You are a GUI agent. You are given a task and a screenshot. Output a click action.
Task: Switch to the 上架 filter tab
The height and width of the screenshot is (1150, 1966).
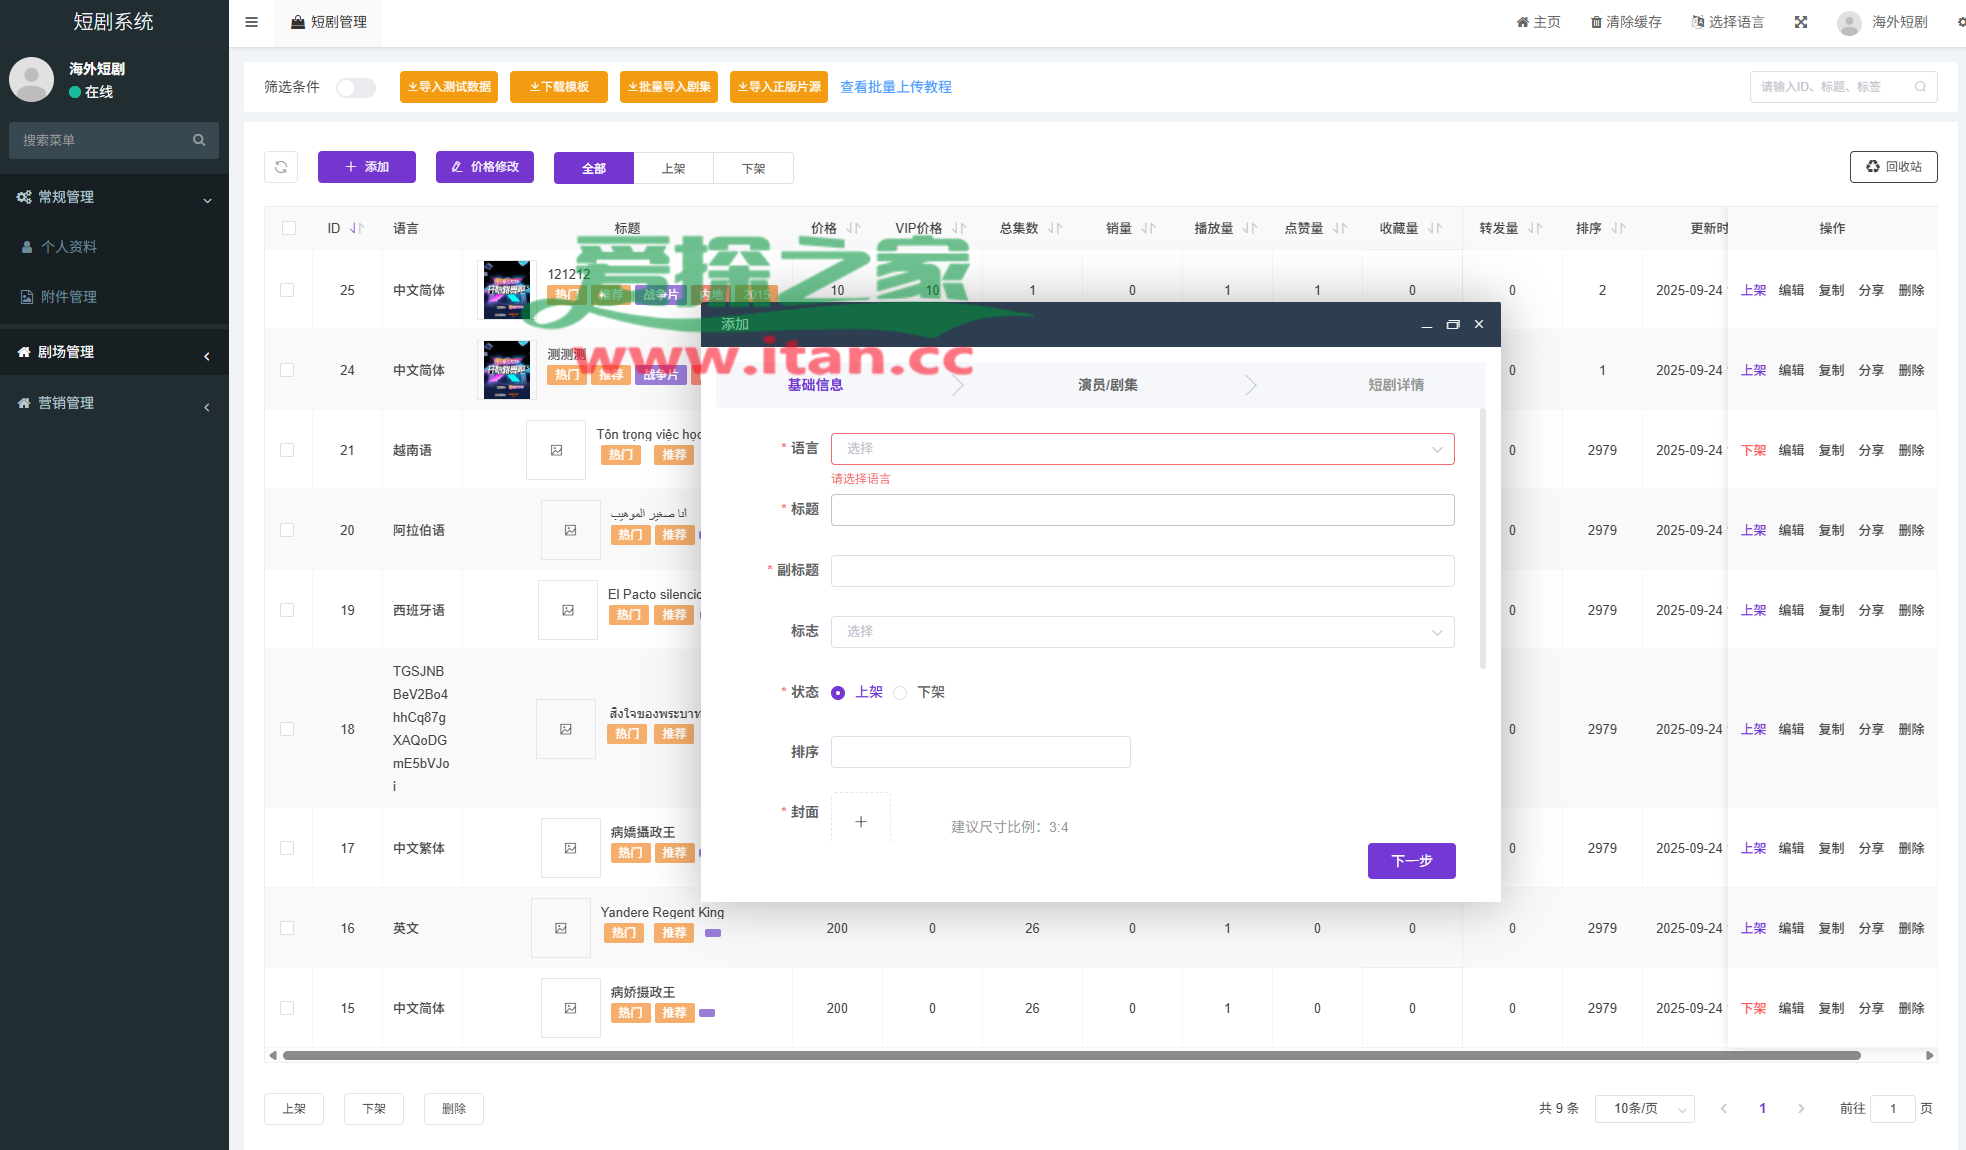point(673,168)
